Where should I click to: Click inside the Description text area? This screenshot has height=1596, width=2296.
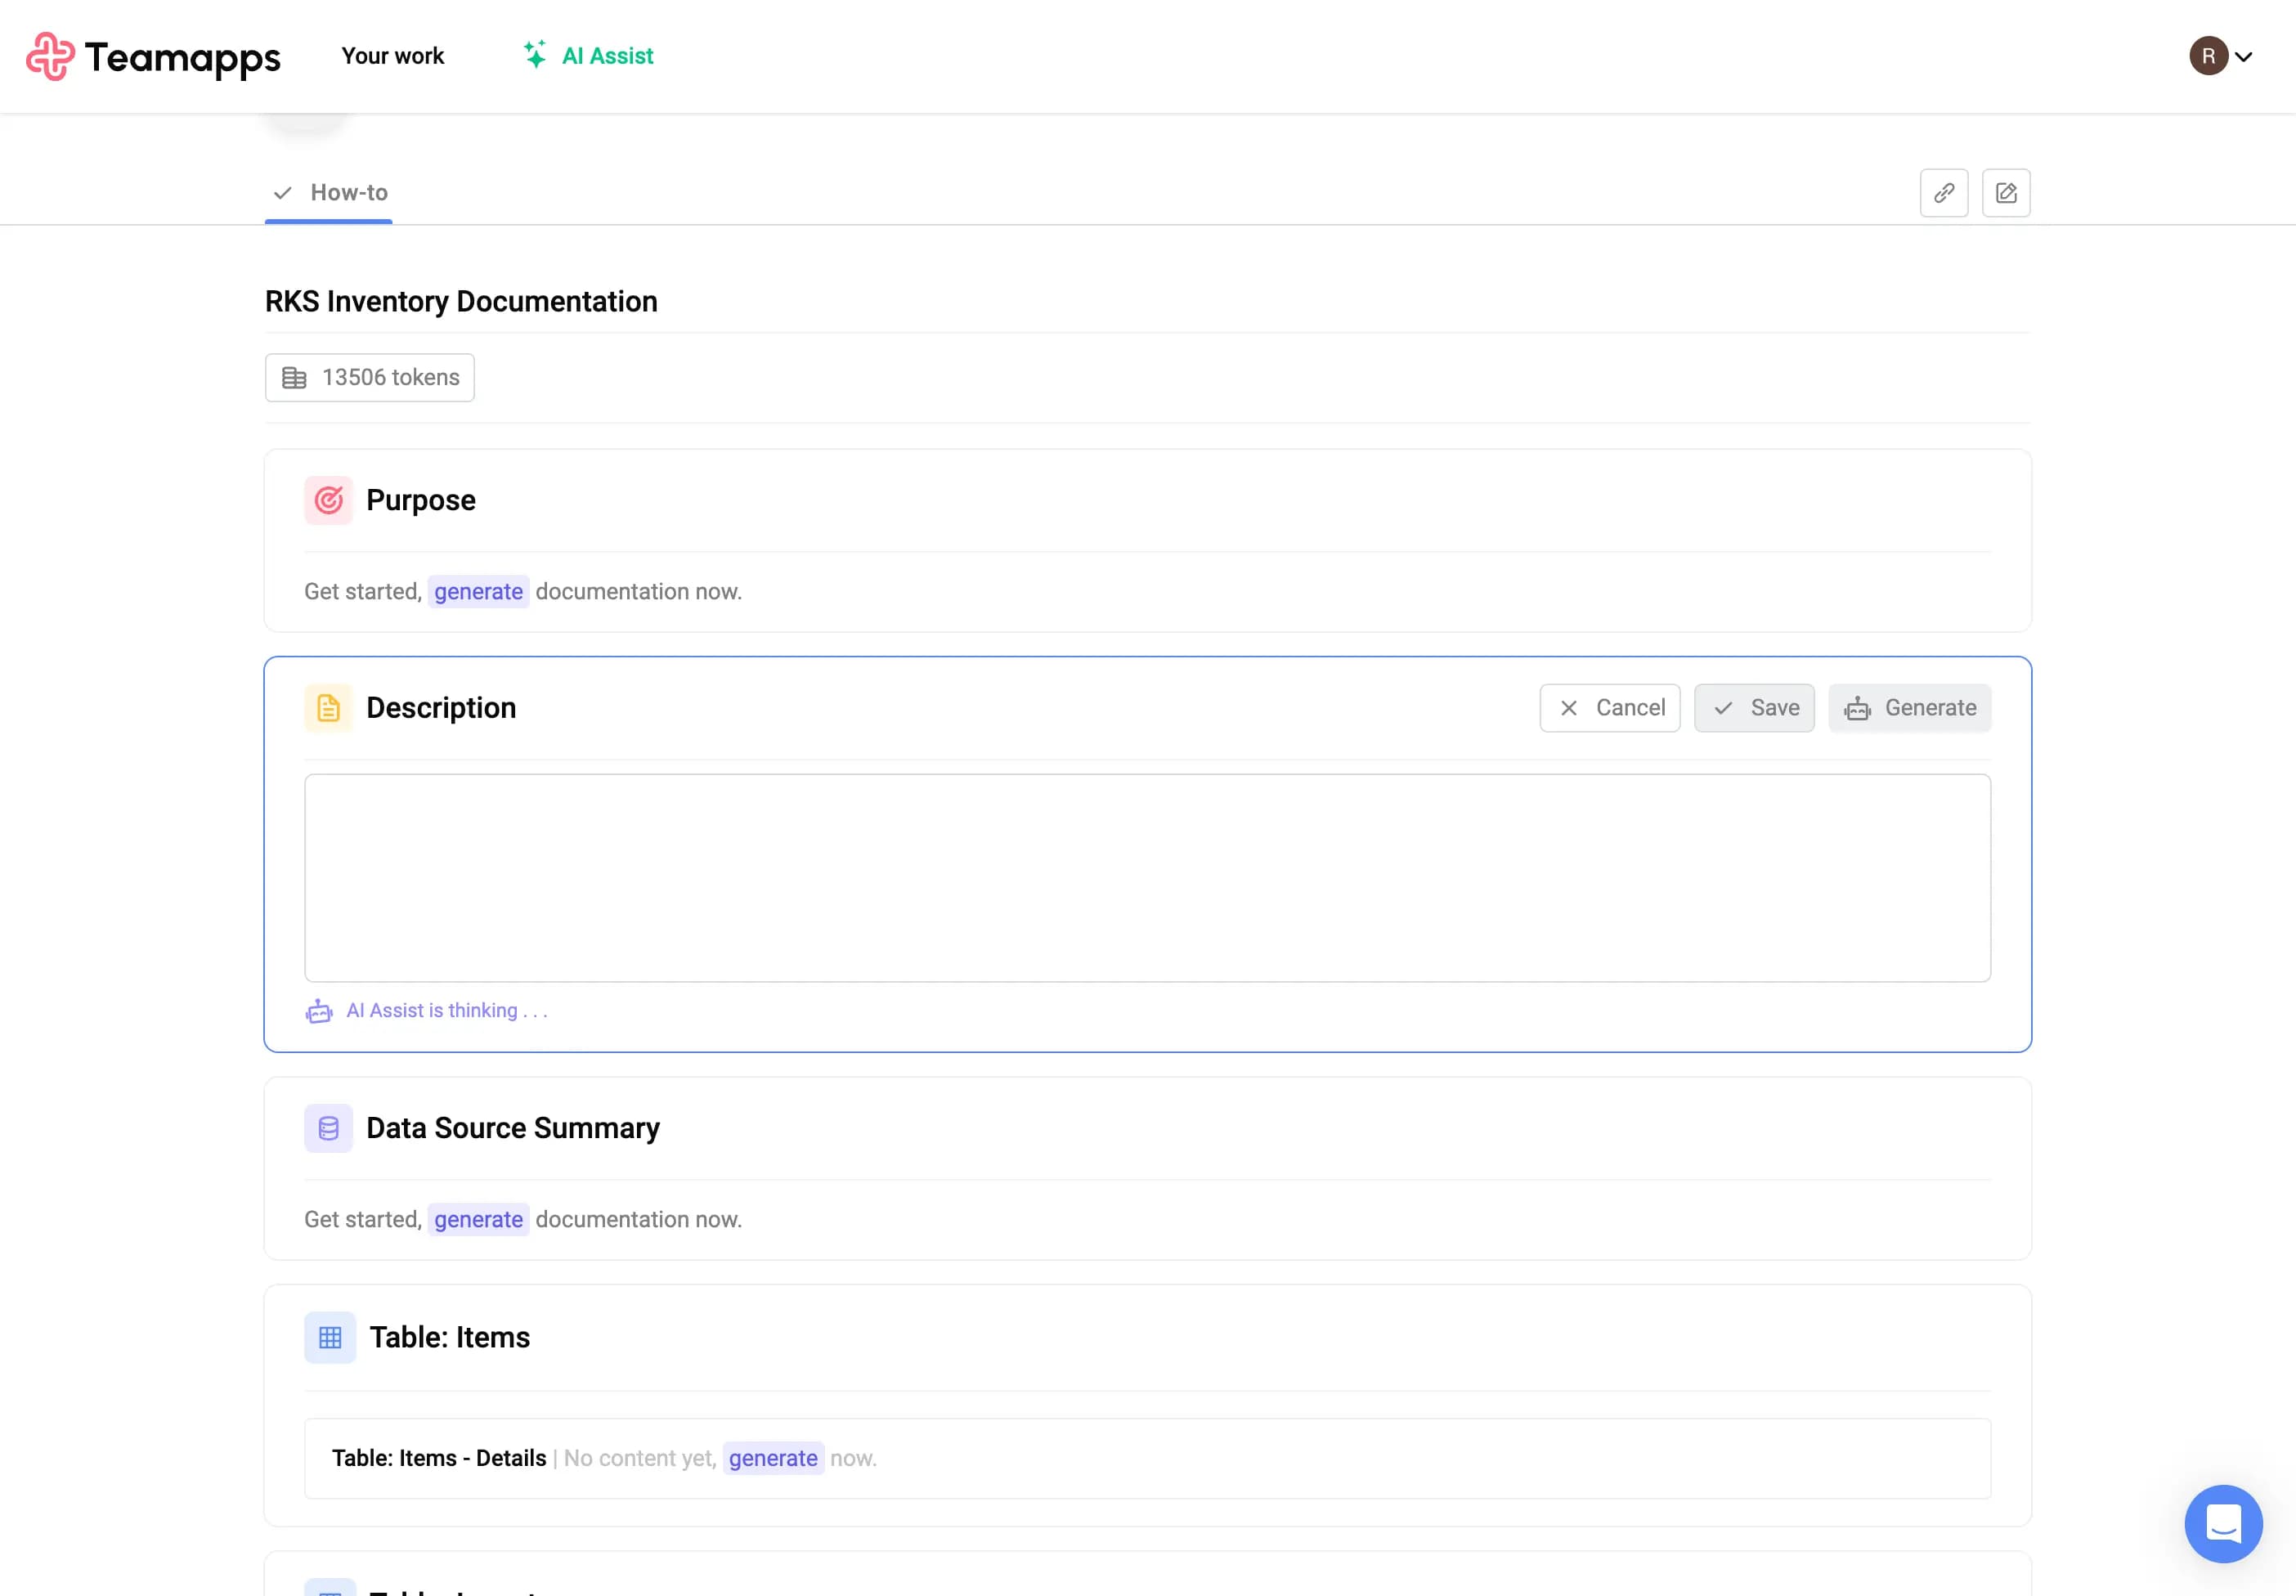(1146, 877)
